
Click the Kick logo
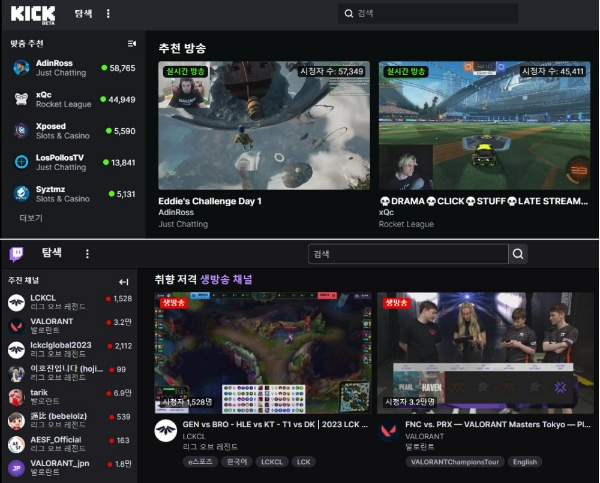33,15
